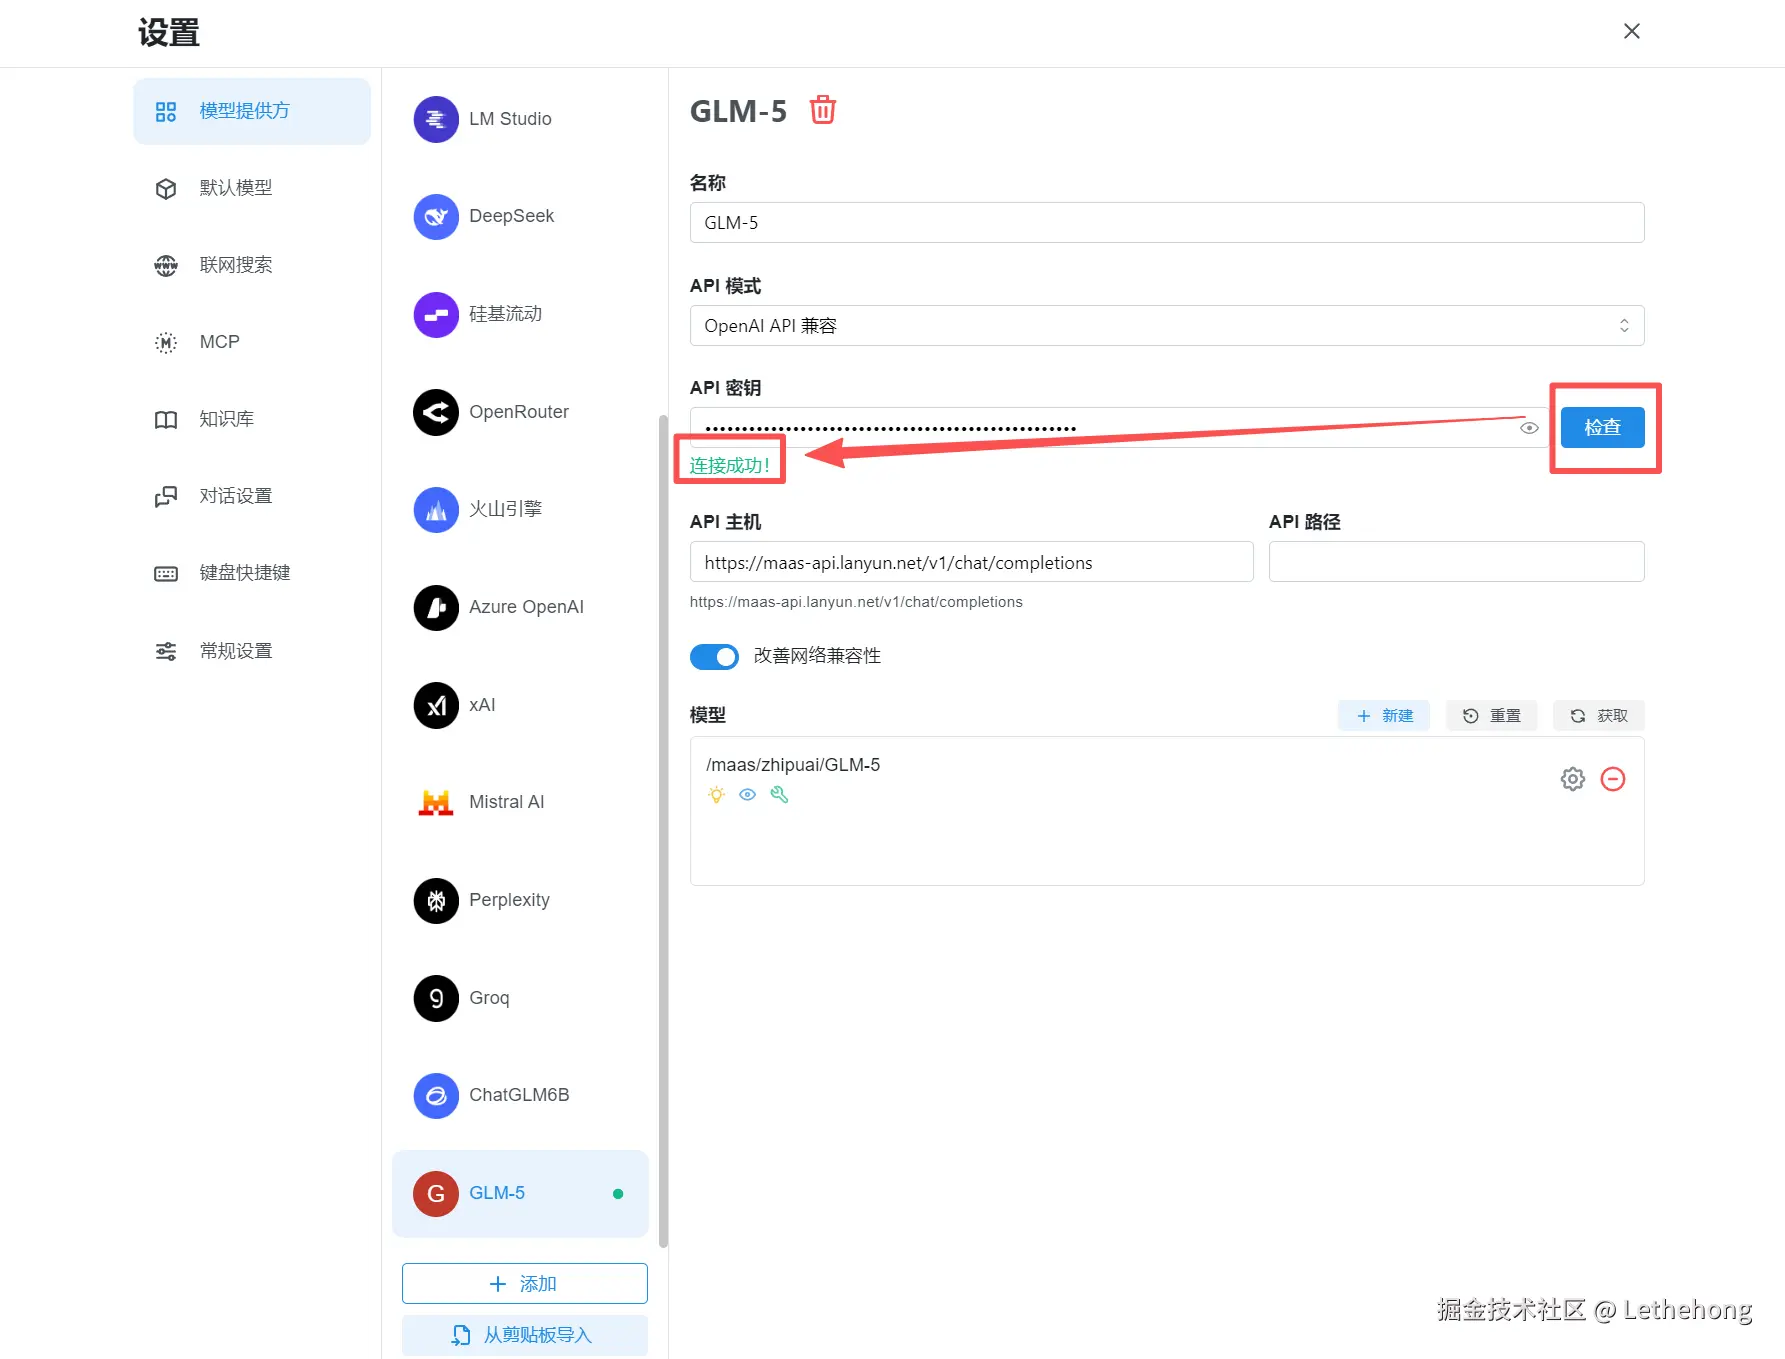Viewport: 1785px width, 1359px height.
Task: Click the Mistral AI logo
Action: (436, 802)
